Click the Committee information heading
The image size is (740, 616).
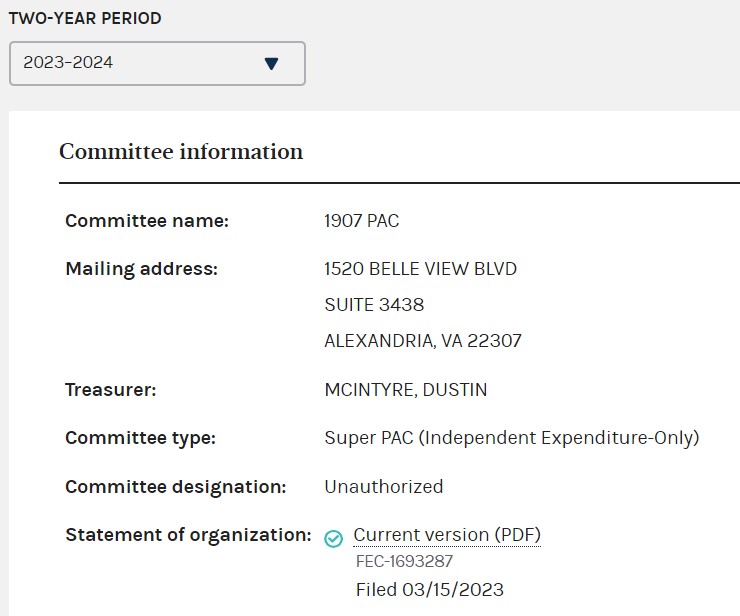pyautogui.click(x=181, y=152)
